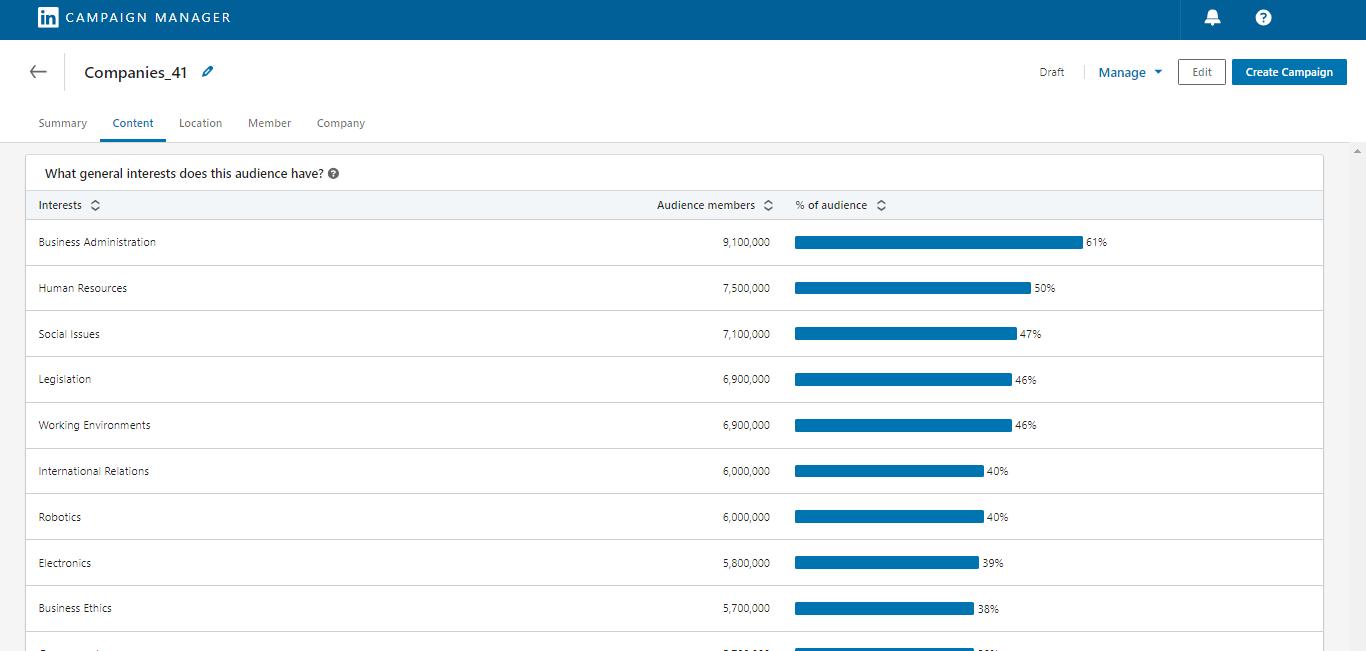The height and width of the screenshot is (651, 1366).
Task: Sort by Interests column arrows
Action: click(x=95, y=205)
